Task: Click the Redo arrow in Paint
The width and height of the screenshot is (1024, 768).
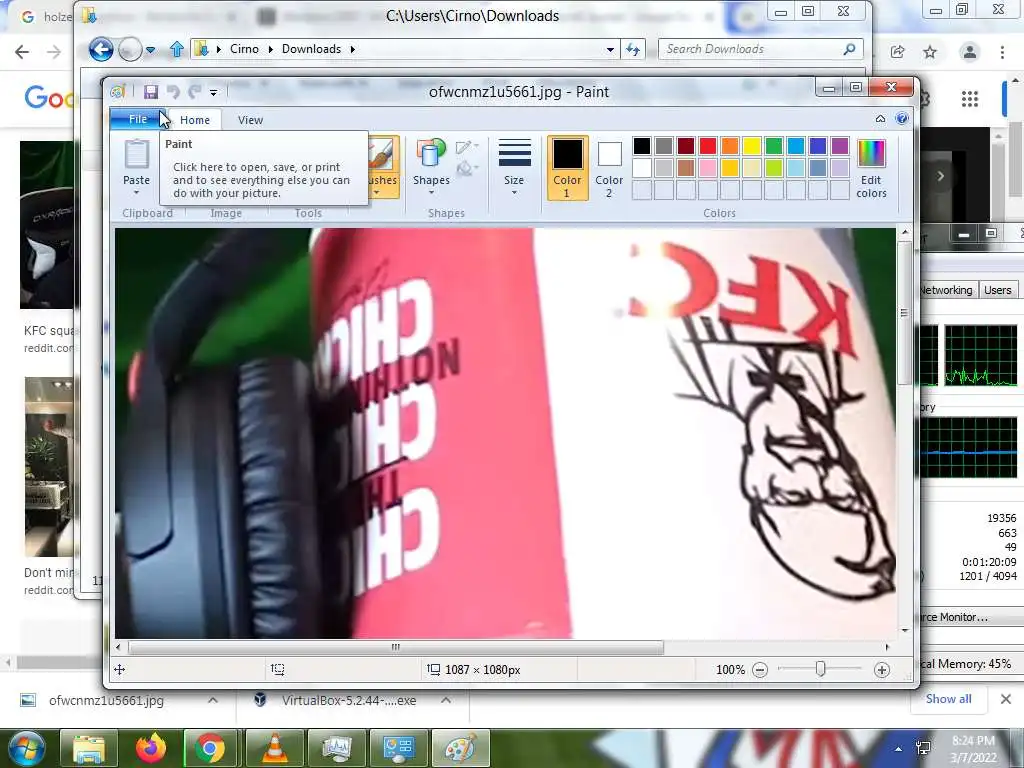Action: point(195,92)
